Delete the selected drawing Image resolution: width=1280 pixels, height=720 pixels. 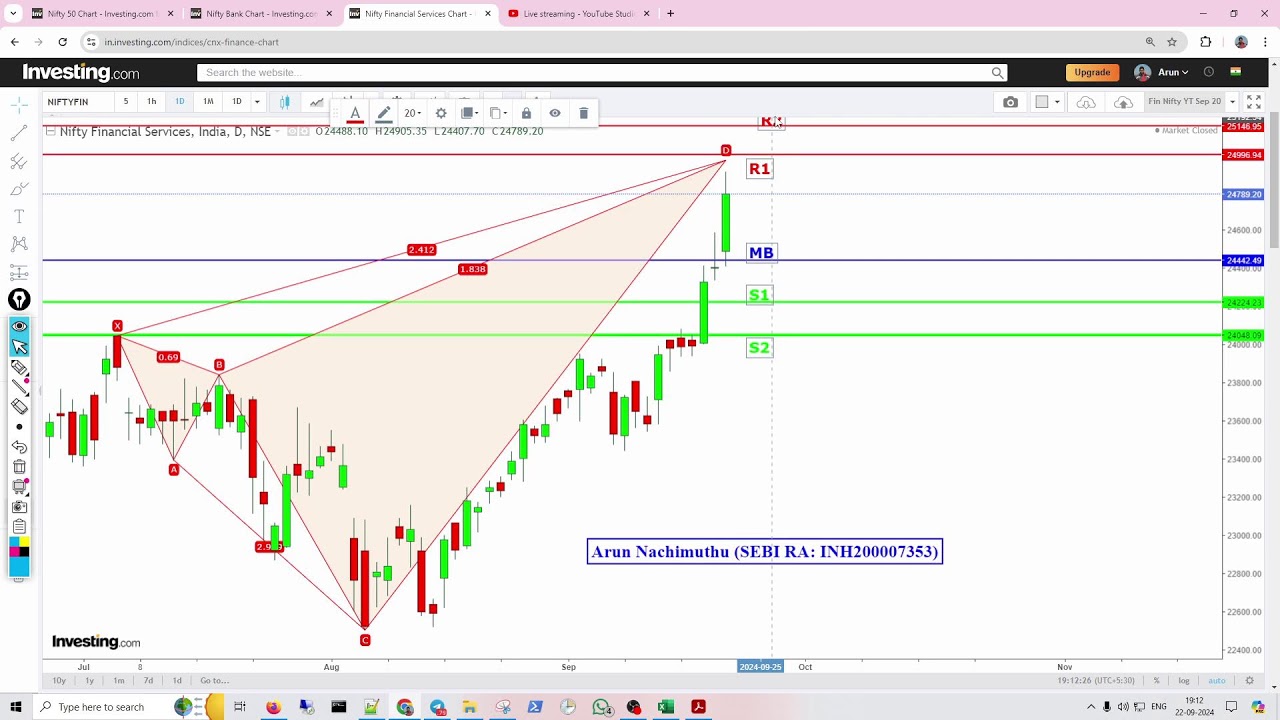(x=584, y=114)
